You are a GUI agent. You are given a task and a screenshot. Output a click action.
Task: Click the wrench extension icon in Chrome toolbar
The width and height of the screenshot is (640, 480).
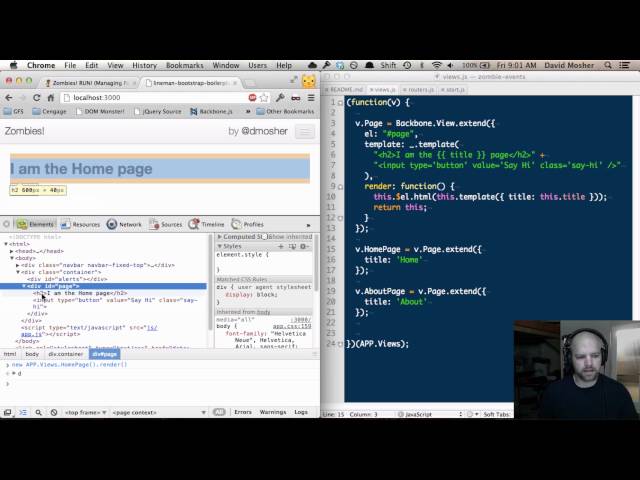click(280, 98)
